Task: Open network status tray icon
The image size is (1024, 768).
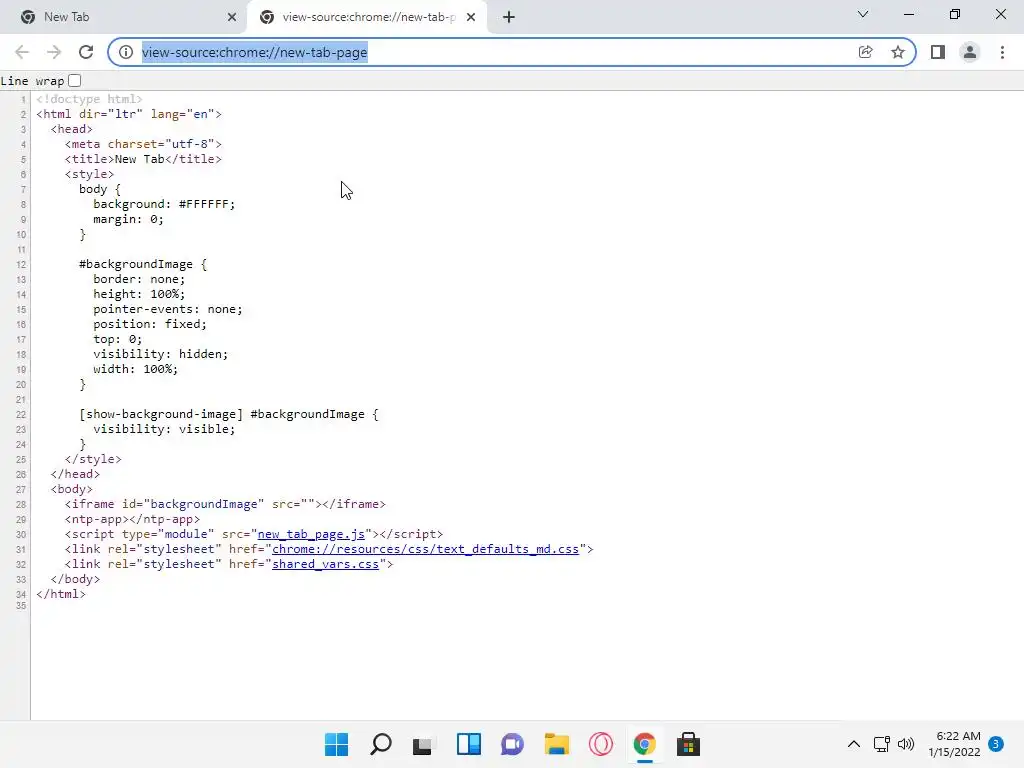Action: tap(882, 744)
